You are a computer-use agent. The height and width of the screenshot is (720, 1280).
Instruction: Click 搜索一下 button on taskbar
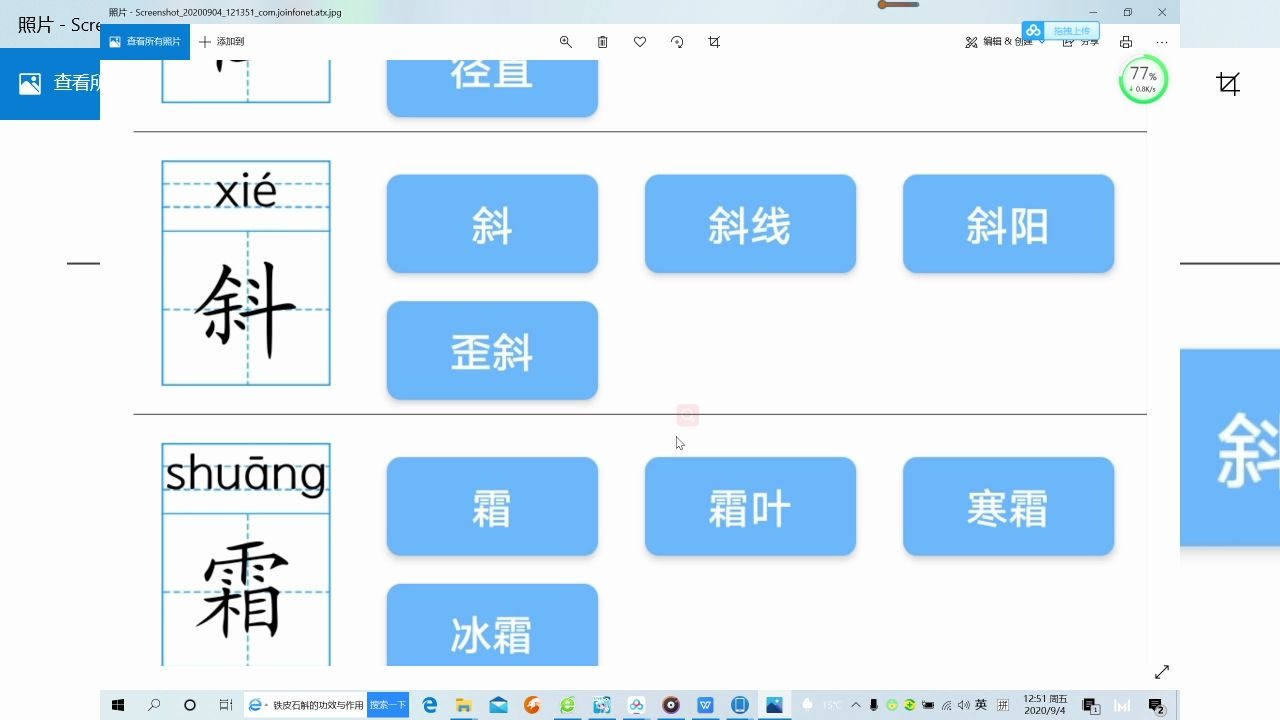388,705
